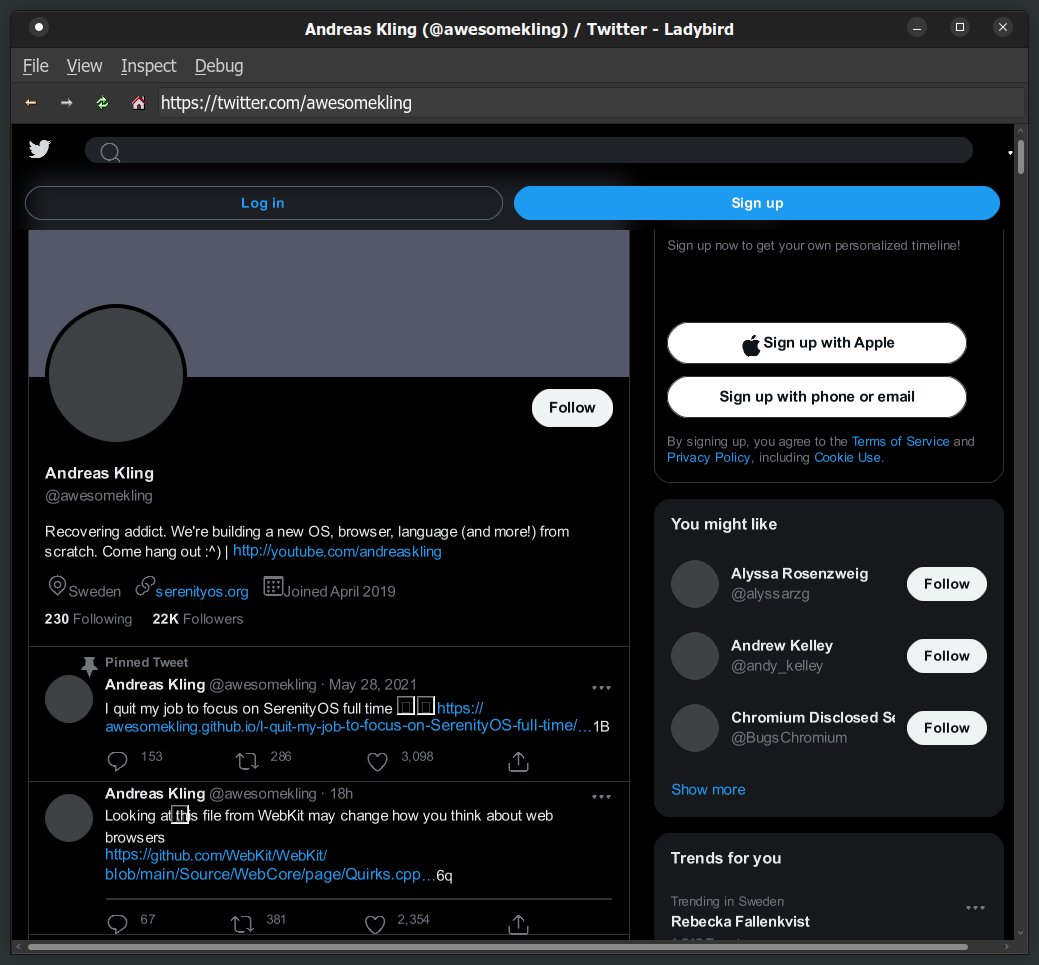The height and width of the screenshot is (965, 1039).
Task: Reload the page with the green refresh icon
Action: click(x=102, y=103)
